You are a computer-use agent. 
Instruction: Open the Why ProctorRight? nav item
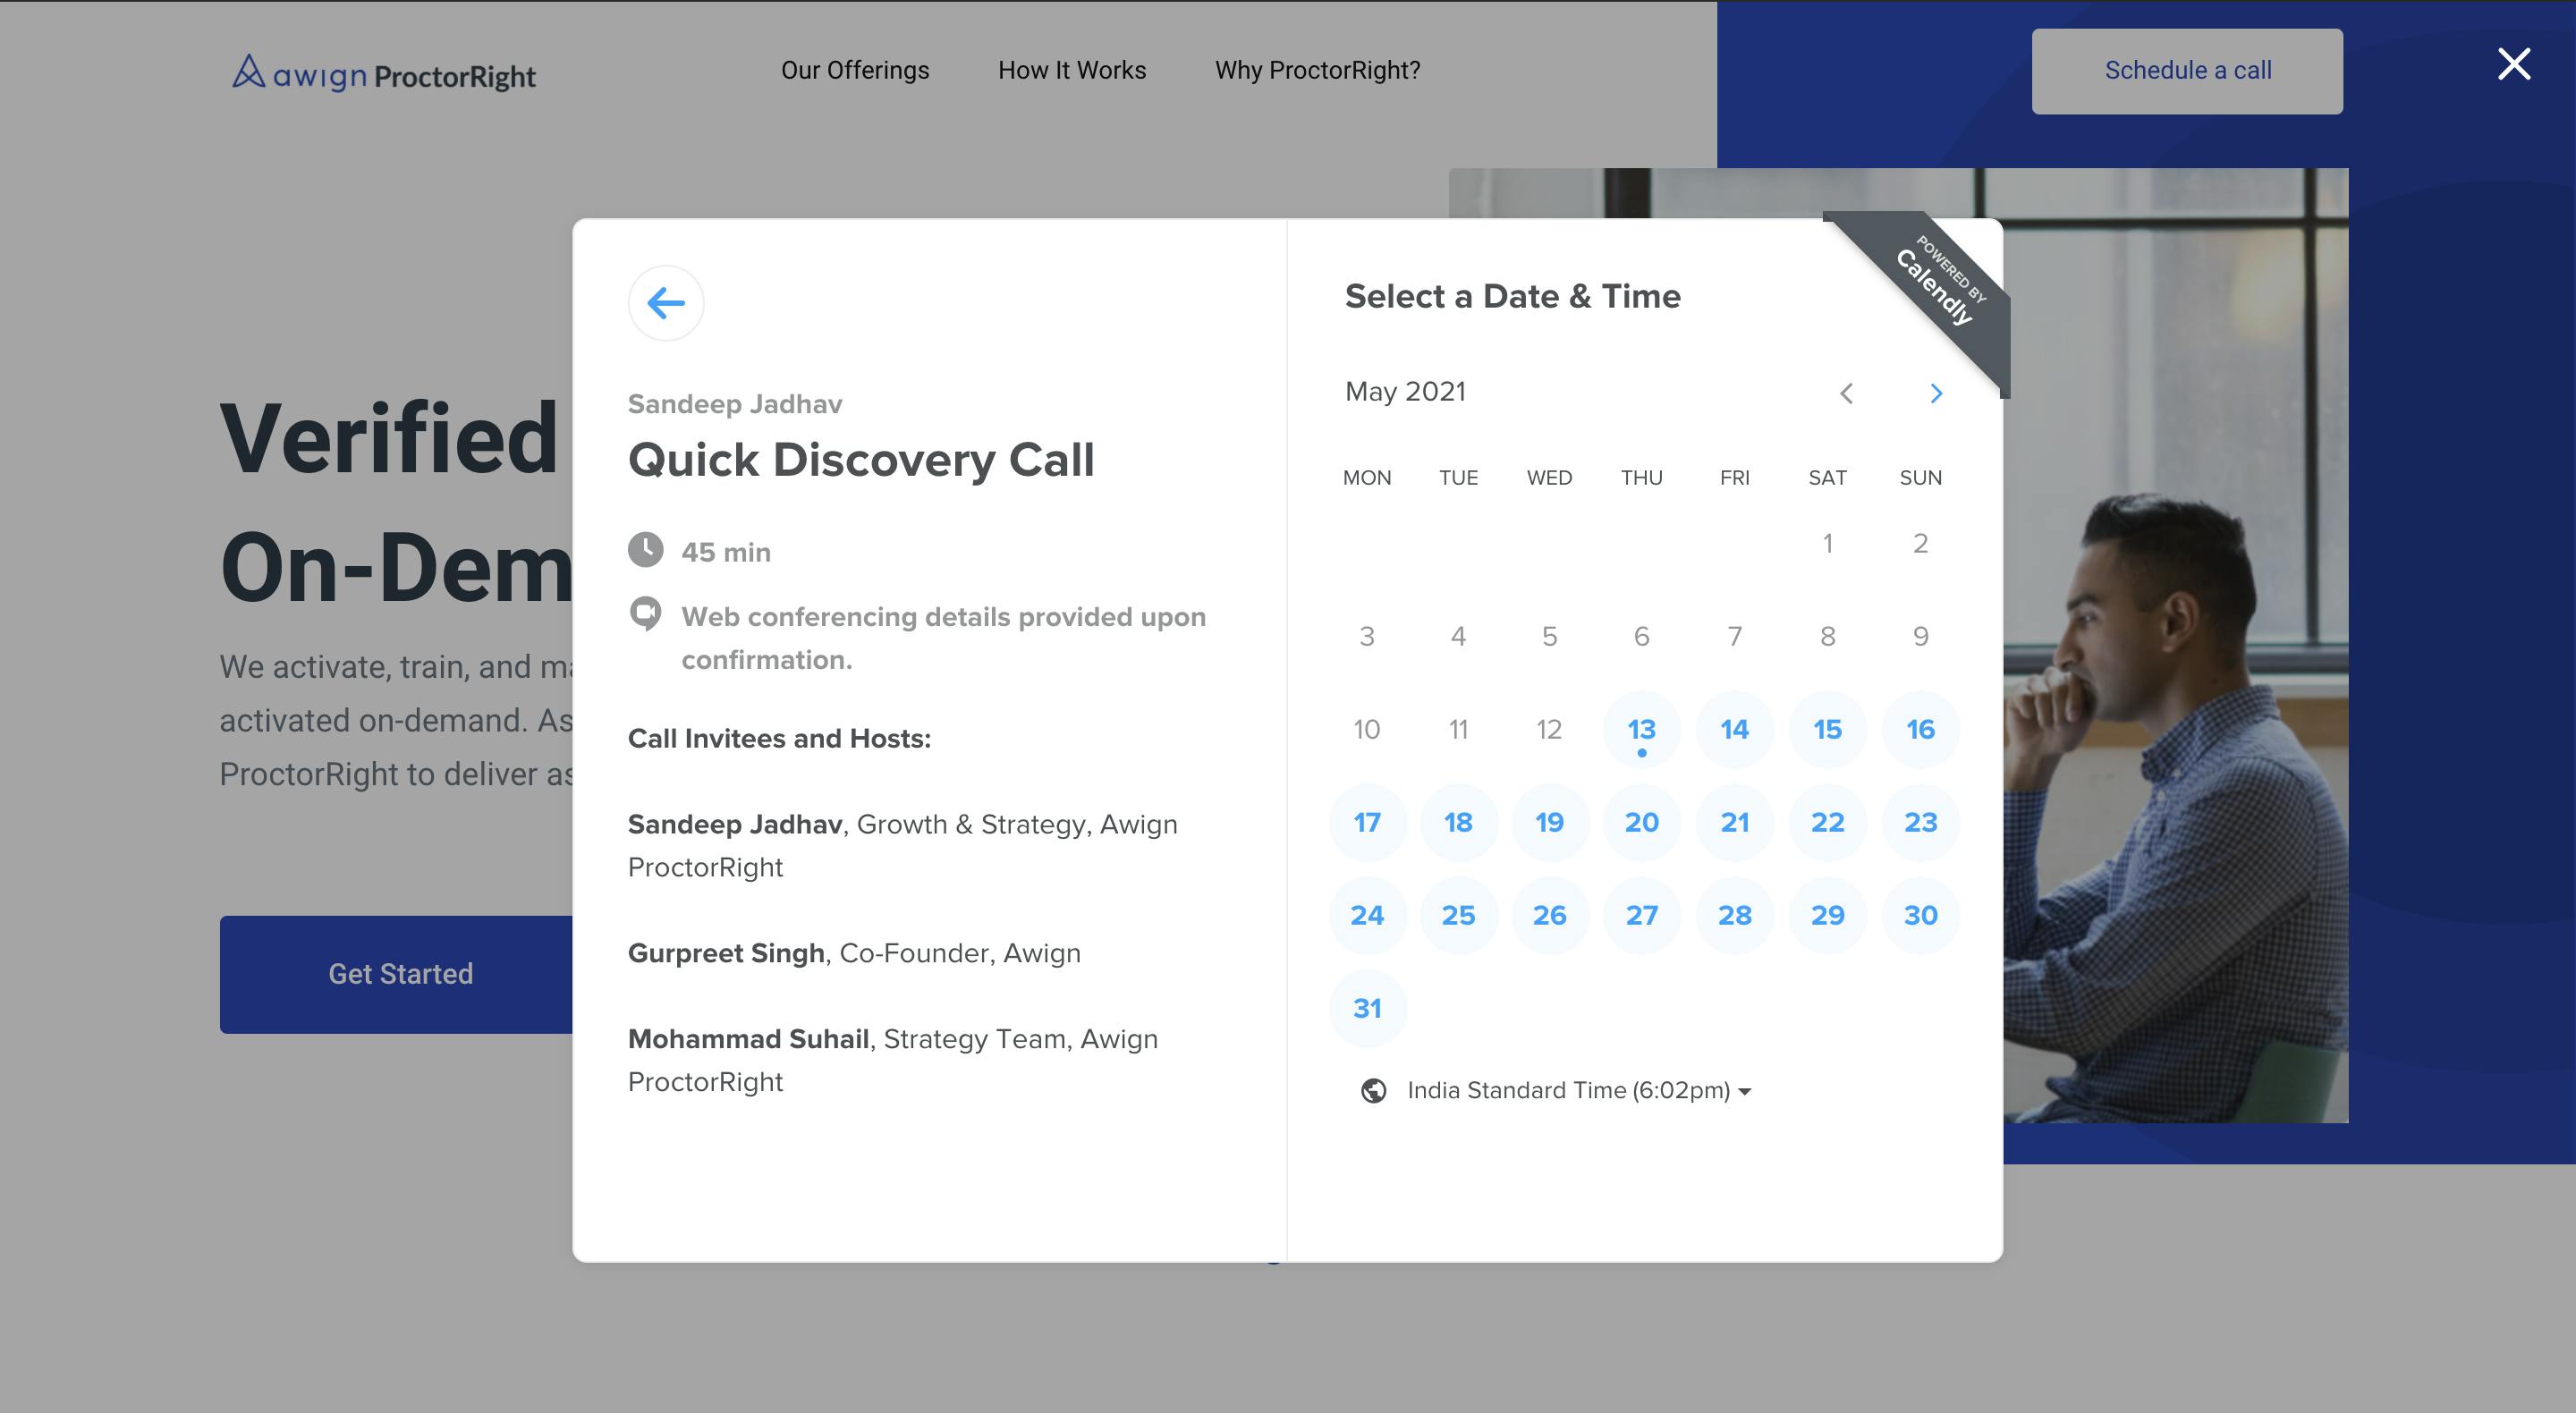point(1317,70)
